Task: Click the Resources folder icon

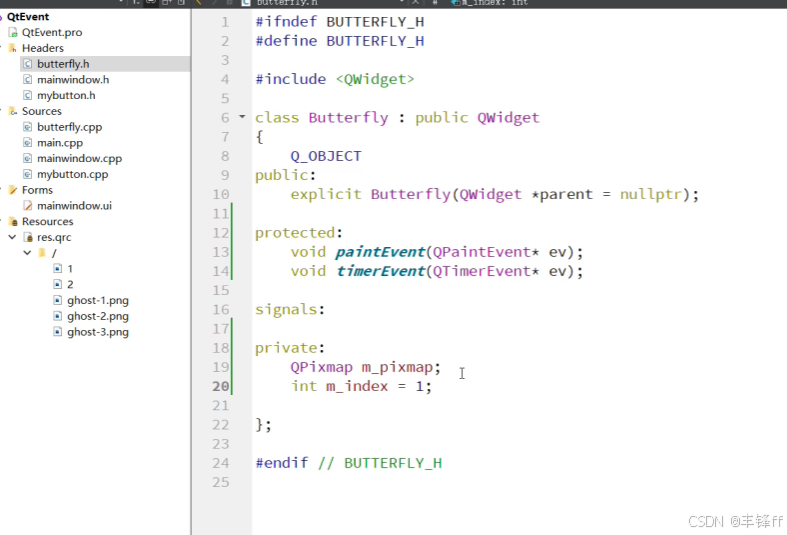Action: pos(14,222)
